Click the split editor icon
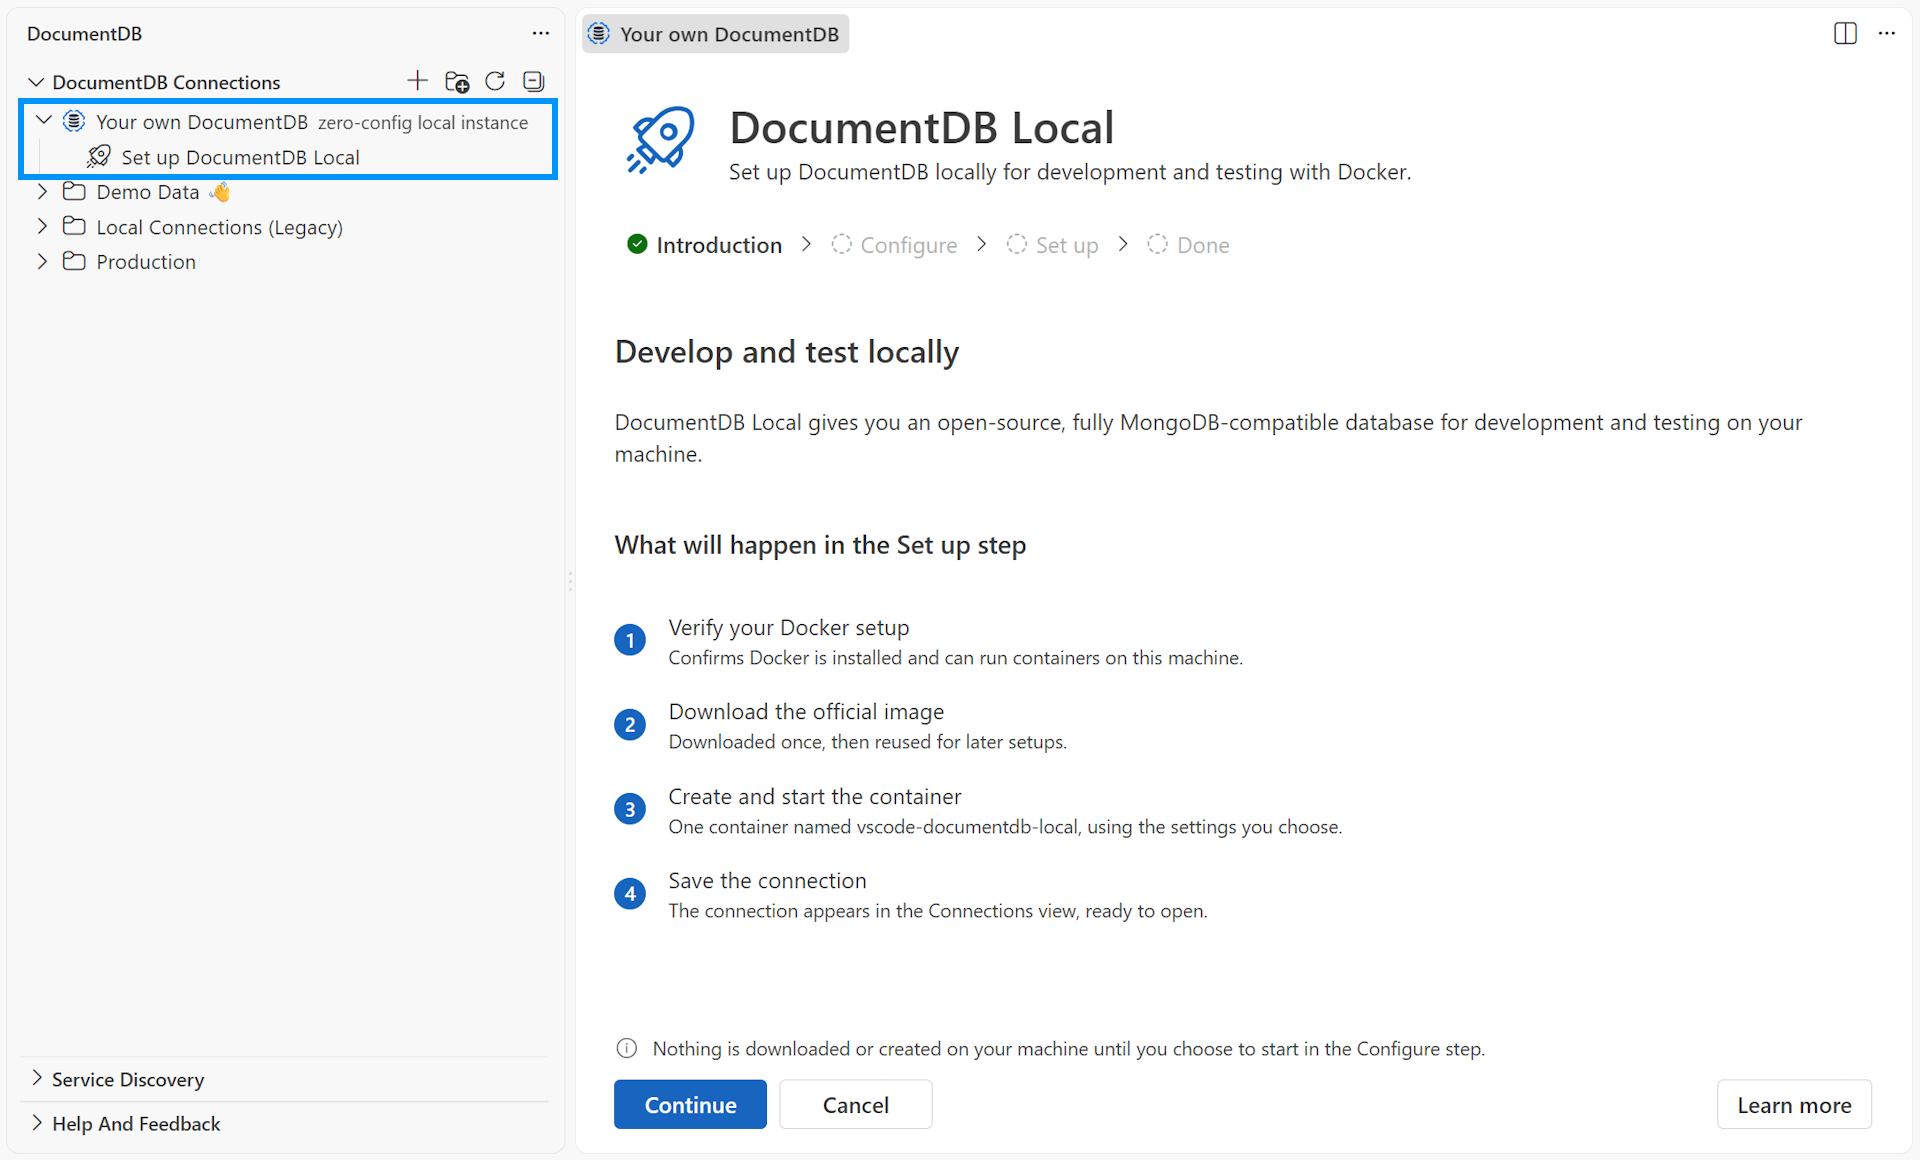 1846,33
